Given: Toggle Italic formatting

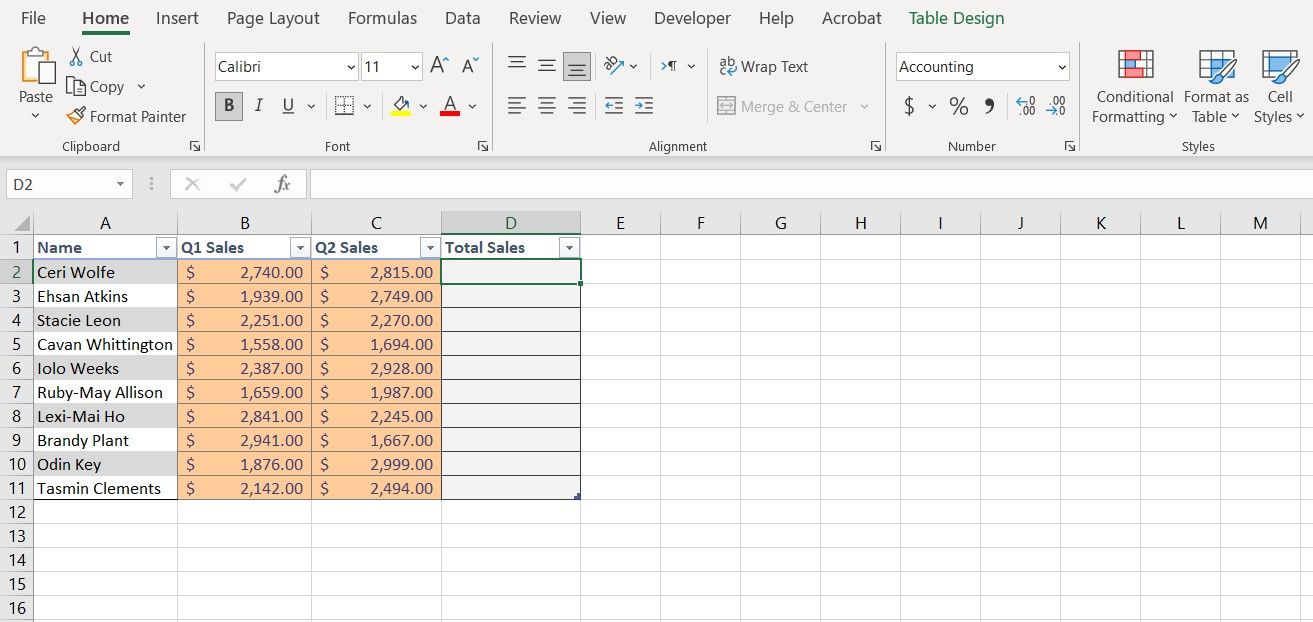Looking at the screenshot, I should click(x=259, y=106).
